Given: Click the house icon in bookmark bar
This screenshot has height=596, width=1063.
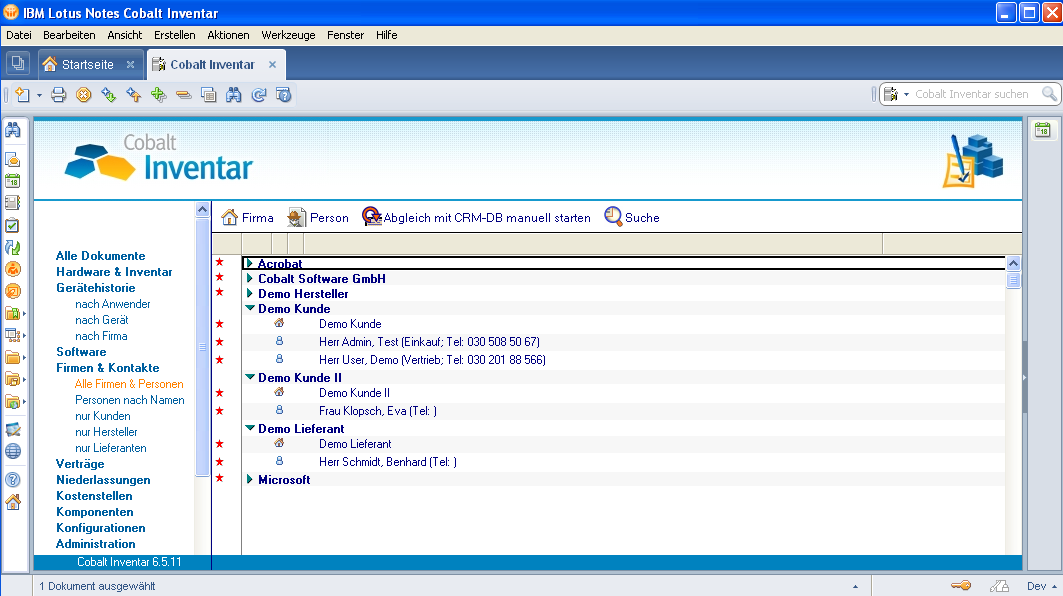Looking at the screenshot, I should pyautogui.click(x=13, y=502).
